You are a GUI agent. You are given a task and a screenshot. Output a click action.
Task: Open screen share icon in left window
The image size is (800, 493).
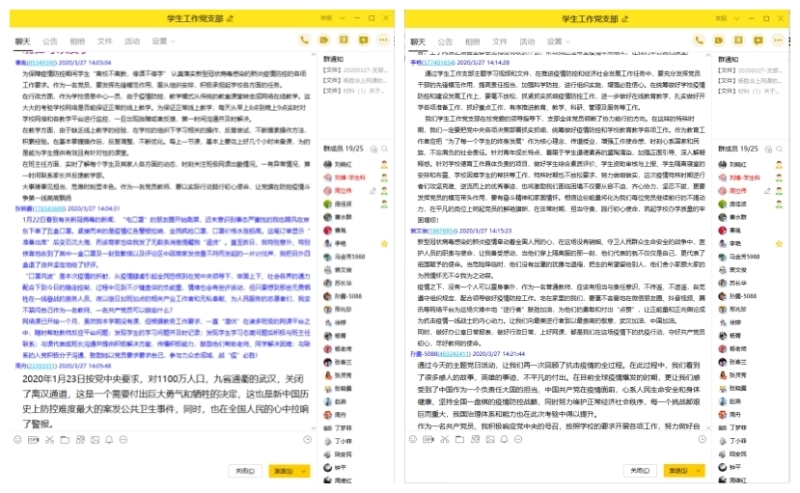pyautogui.click(x=344, y=40)
